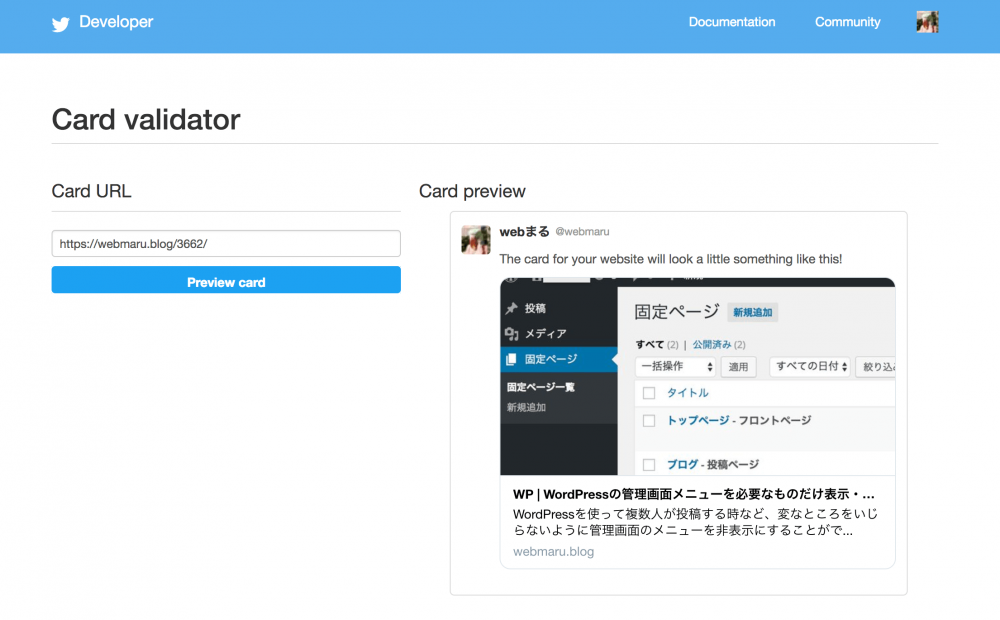The image size is (1000, 620).
Task: Toggle the タイトル select-all checkbox
Action: point(649,393)
